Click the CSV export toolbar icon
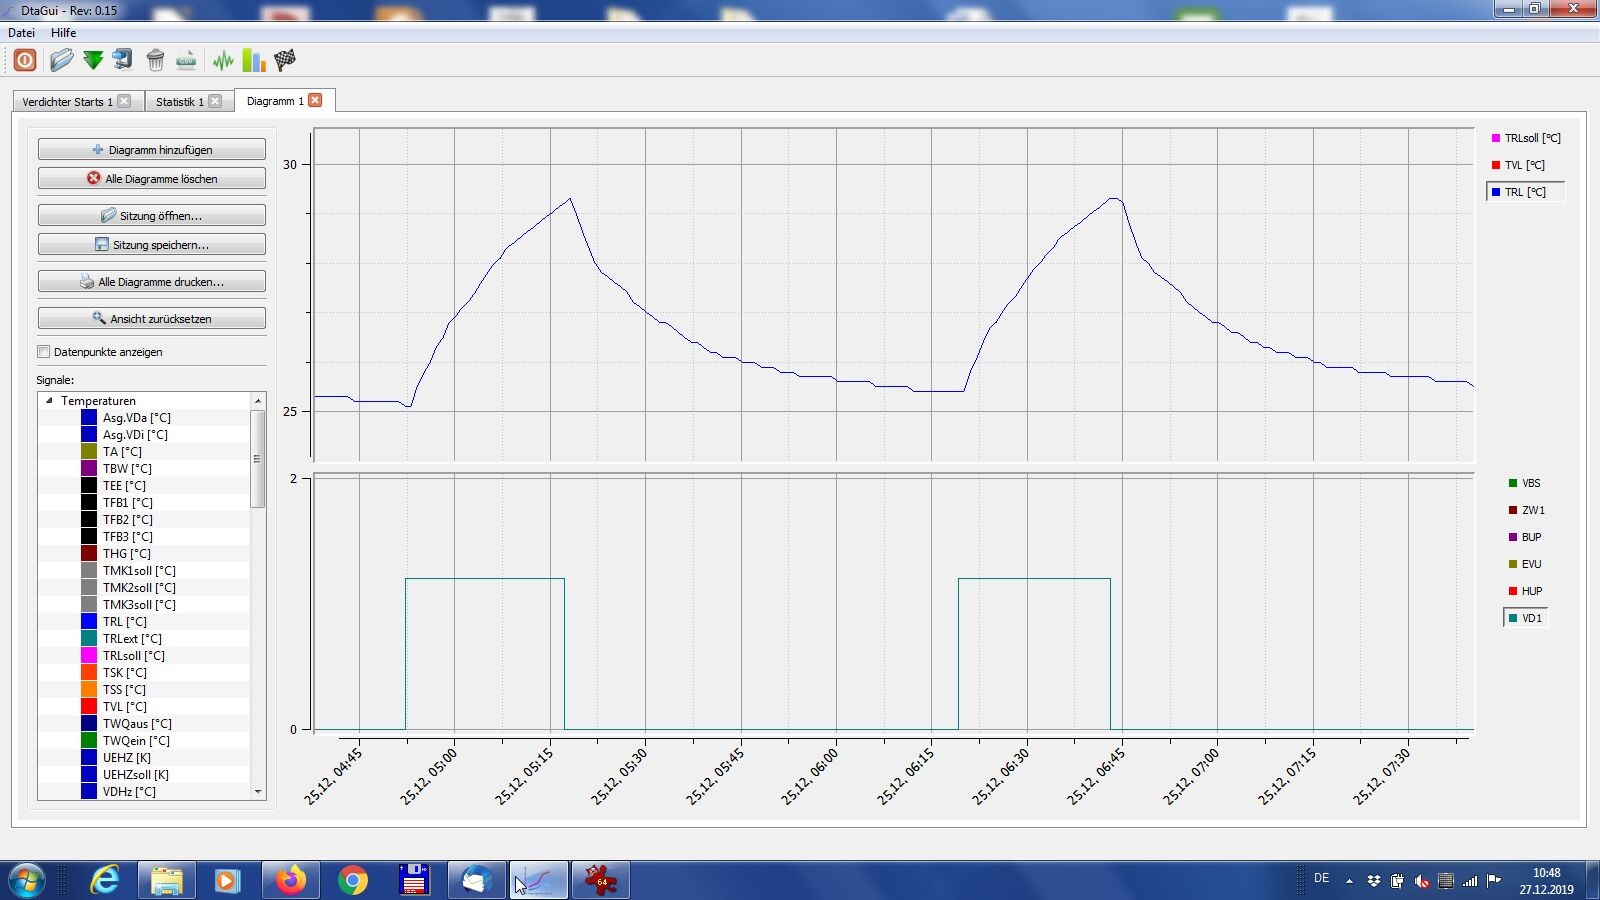Image resolution: width=1600 pixels, height=900 pixels. (186, 60)
